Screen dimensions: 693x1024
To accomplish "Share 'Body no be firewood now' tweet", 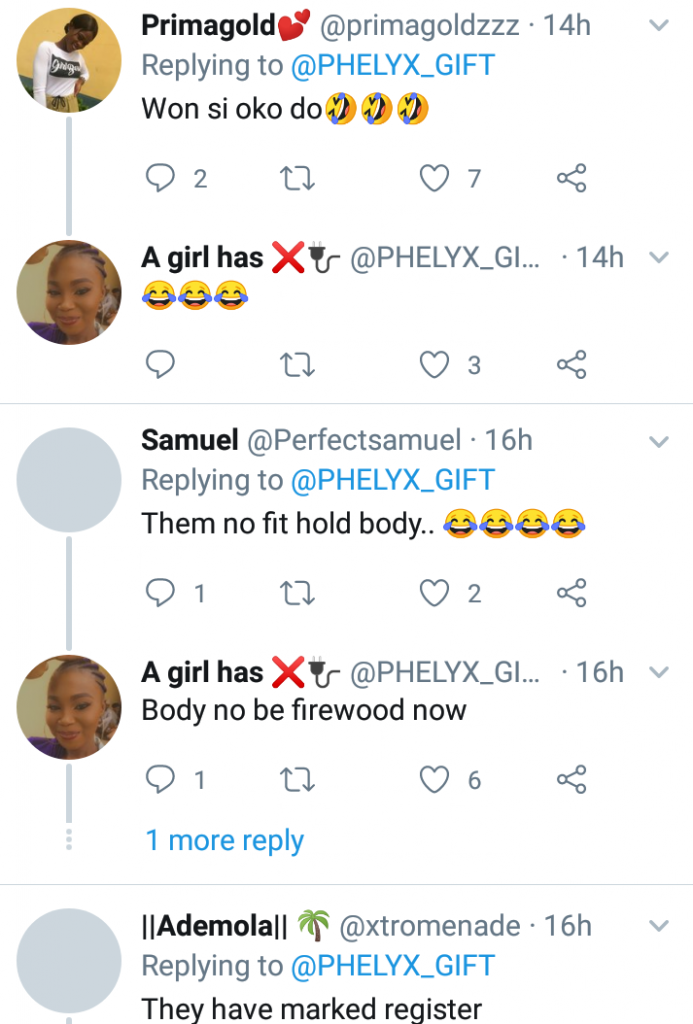I will coord(571,780).
